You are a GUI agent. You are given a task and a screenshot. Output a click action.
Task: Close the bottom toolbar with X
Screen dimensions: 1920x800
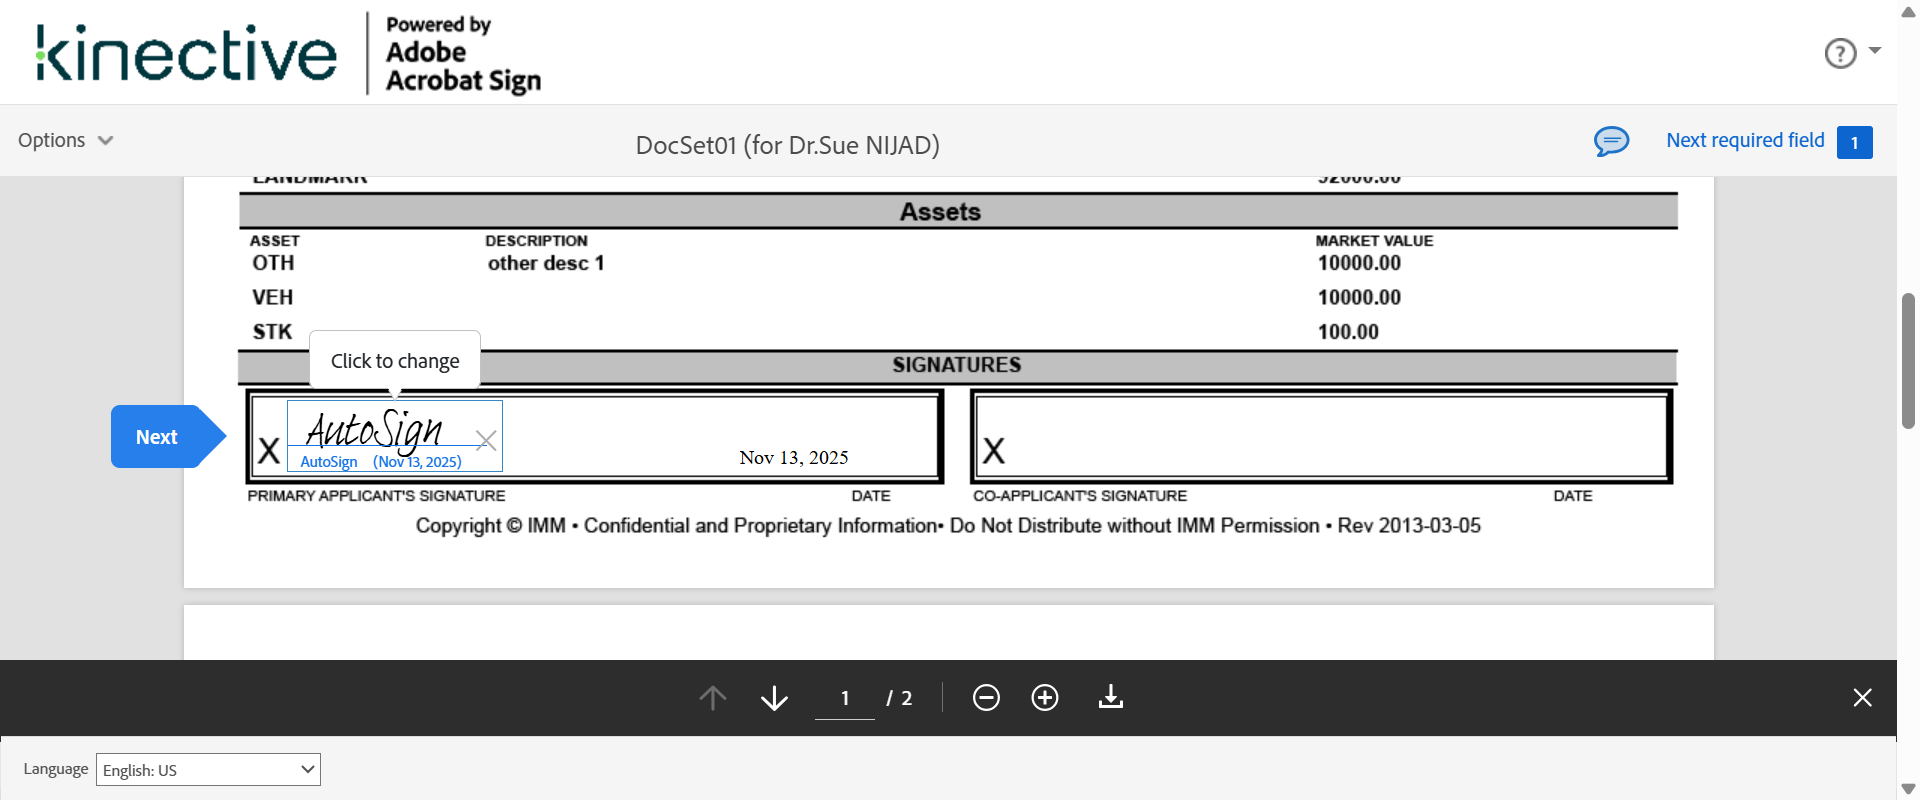coord(1862,697)
